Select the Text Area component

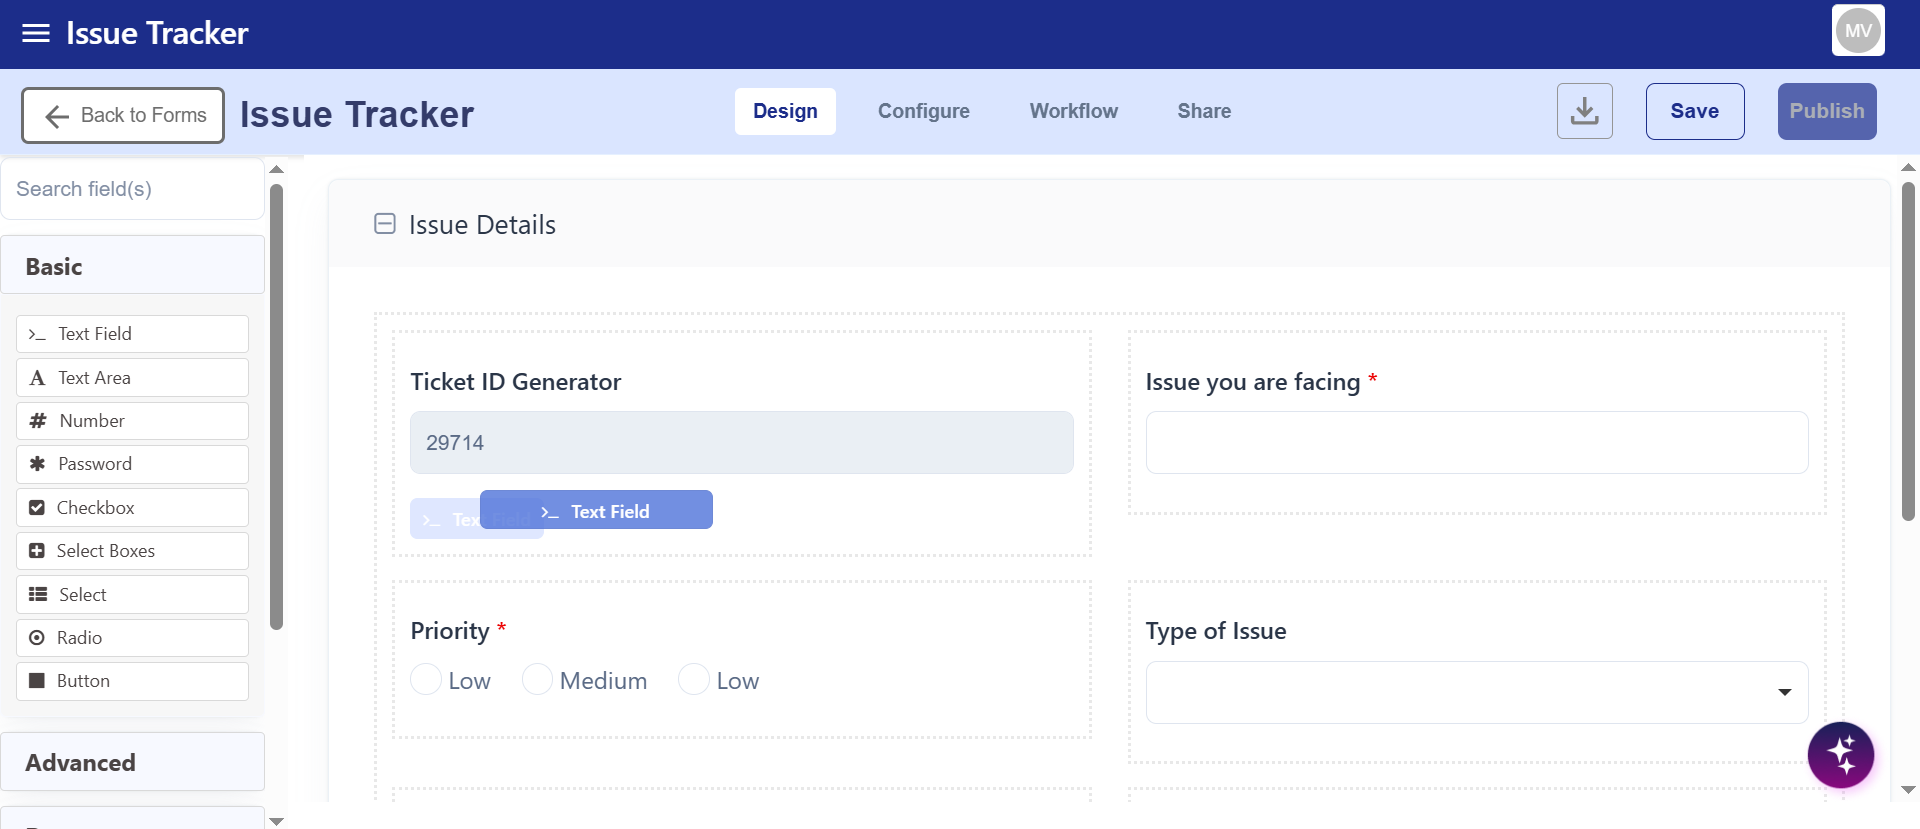(x=132, y=378)
